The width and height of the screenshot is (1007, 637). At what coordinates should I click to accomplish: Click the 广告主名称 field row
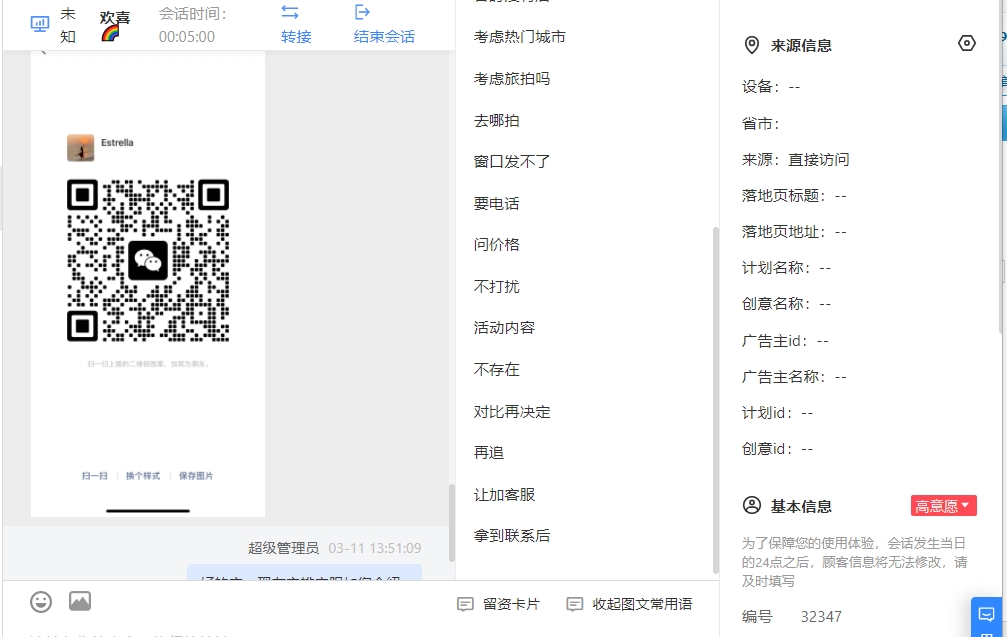click(x=794, y=377)
